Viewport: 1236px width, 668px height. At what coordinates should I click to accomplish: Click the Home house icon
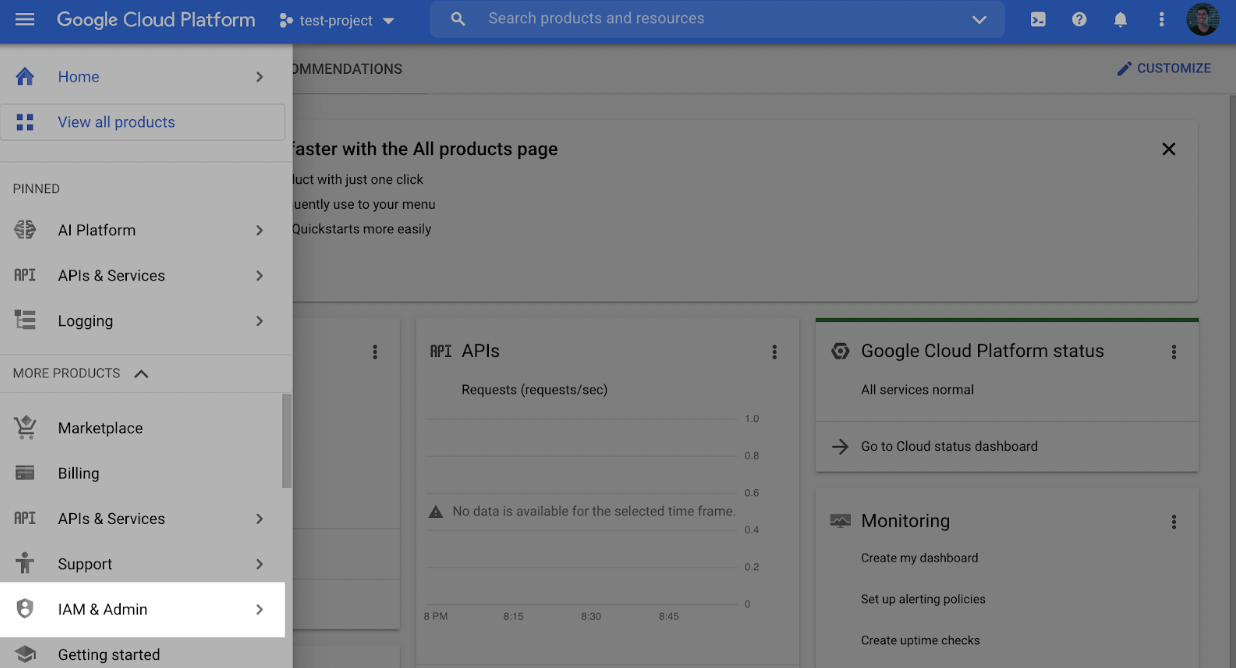click(25, 76)
